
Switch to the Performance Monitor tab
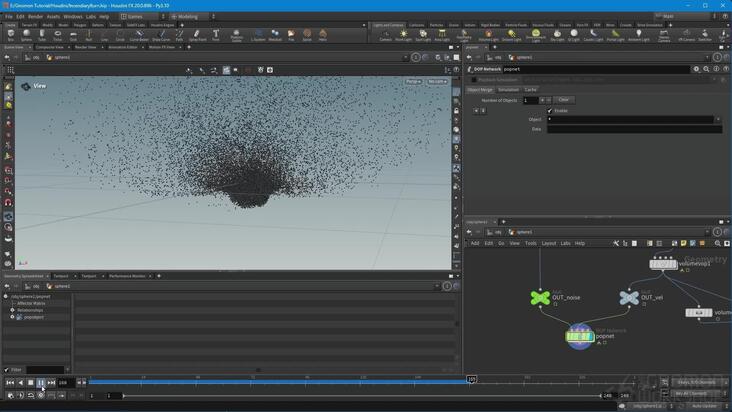click(x=127, y=276)
